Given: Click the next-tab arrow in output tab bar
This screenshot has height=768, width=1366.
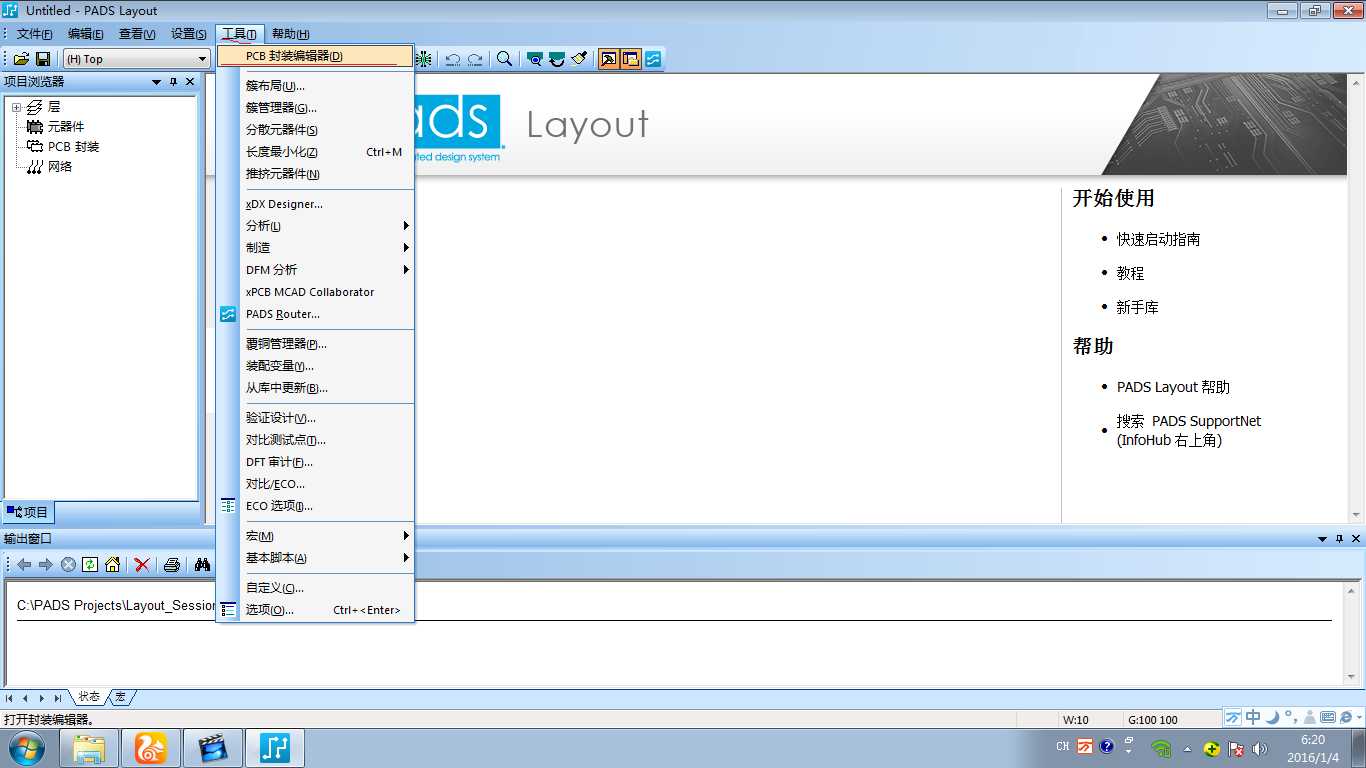Looking at the screenshot, I should click(x=42, y=698).
